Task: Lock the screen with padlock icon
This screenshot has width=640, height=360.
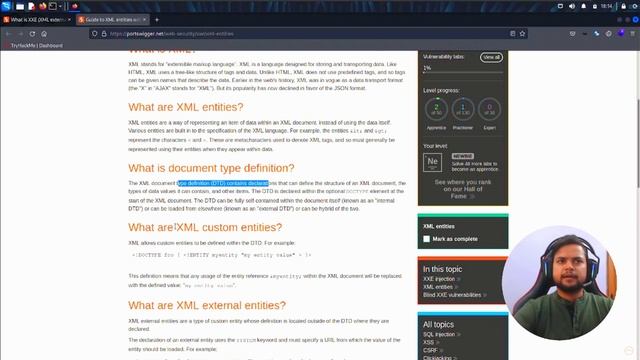Action: [624, 6]
